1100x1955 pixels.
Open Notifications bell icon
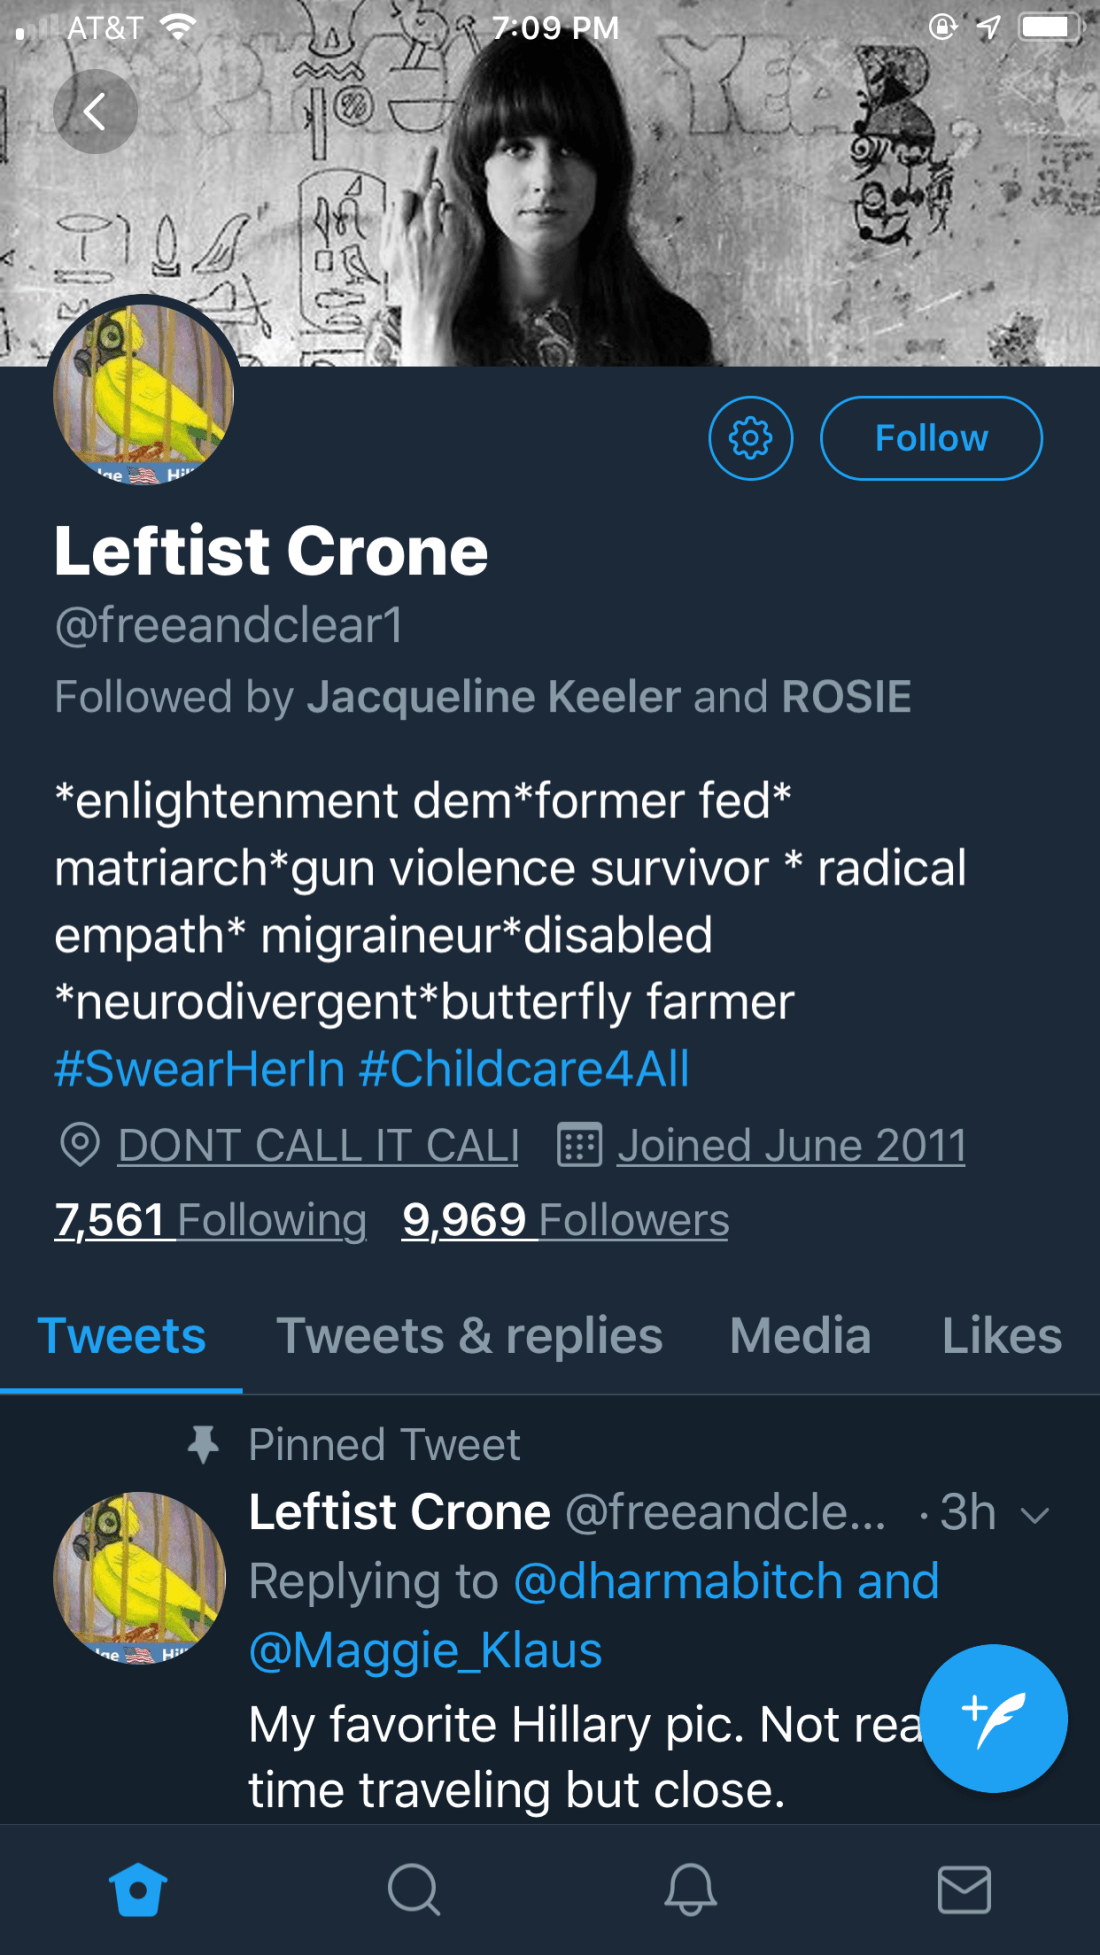click(690, 1889)
